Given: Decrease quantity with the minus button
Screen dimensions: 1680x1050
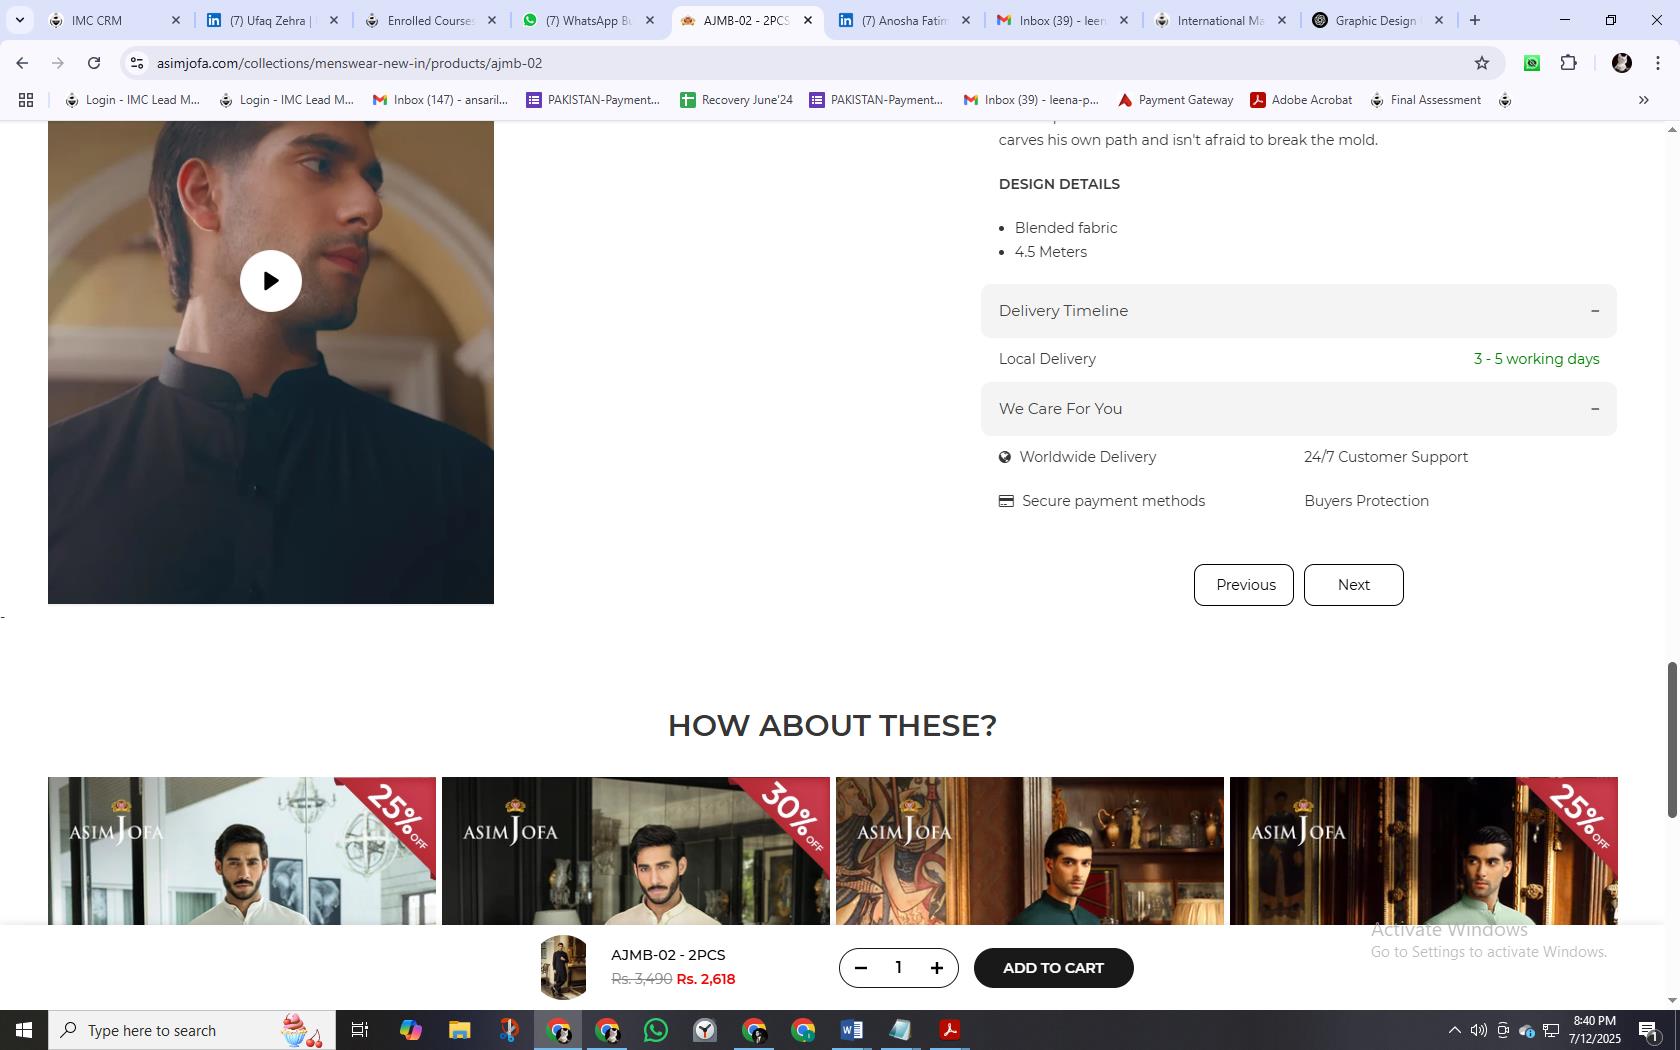Looking at the screenshot, I should click(x=860, y=968).
